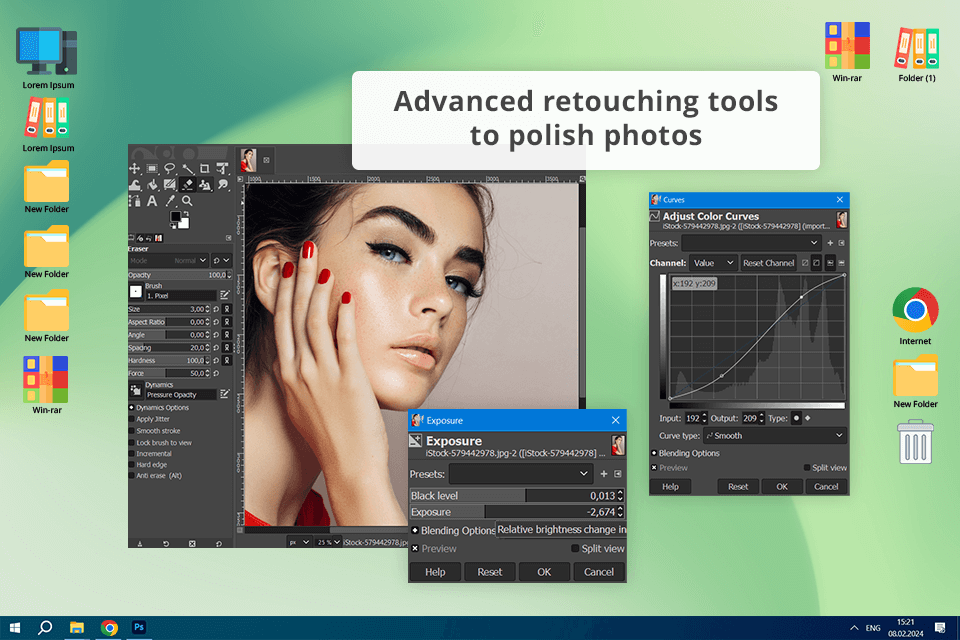
Task: Enable Apply Jitter checkbox
Action: [132, 419]
